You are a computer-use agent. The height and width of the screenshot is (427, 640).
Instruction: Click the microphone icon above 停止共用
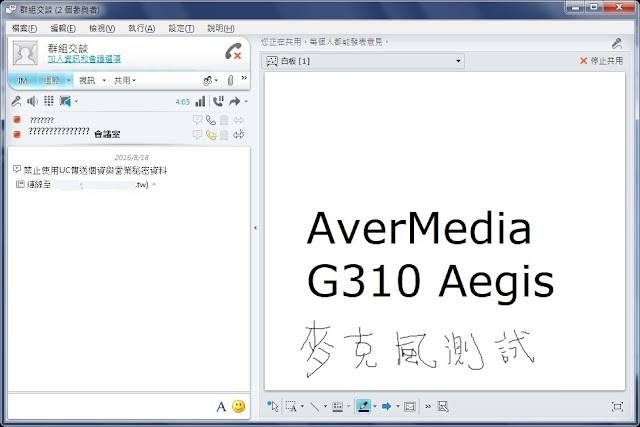click(617, 43)
